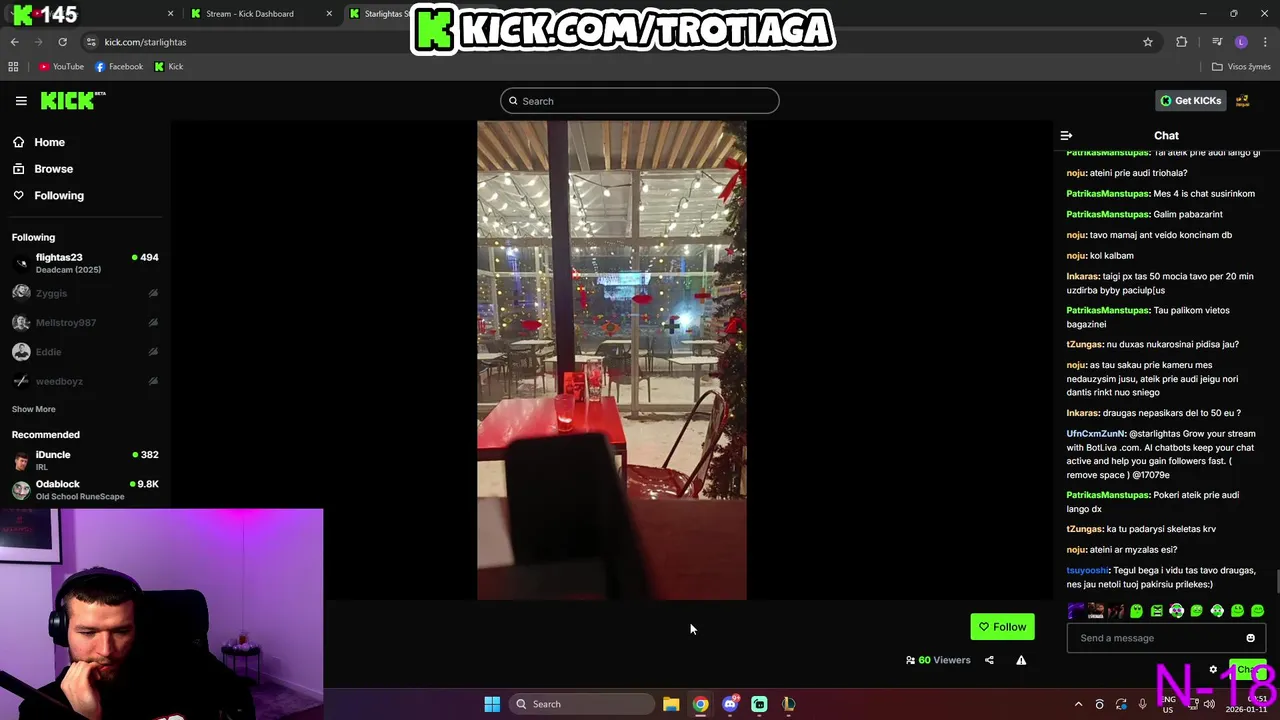Open recommended Odablock channel

click(85, 489)
